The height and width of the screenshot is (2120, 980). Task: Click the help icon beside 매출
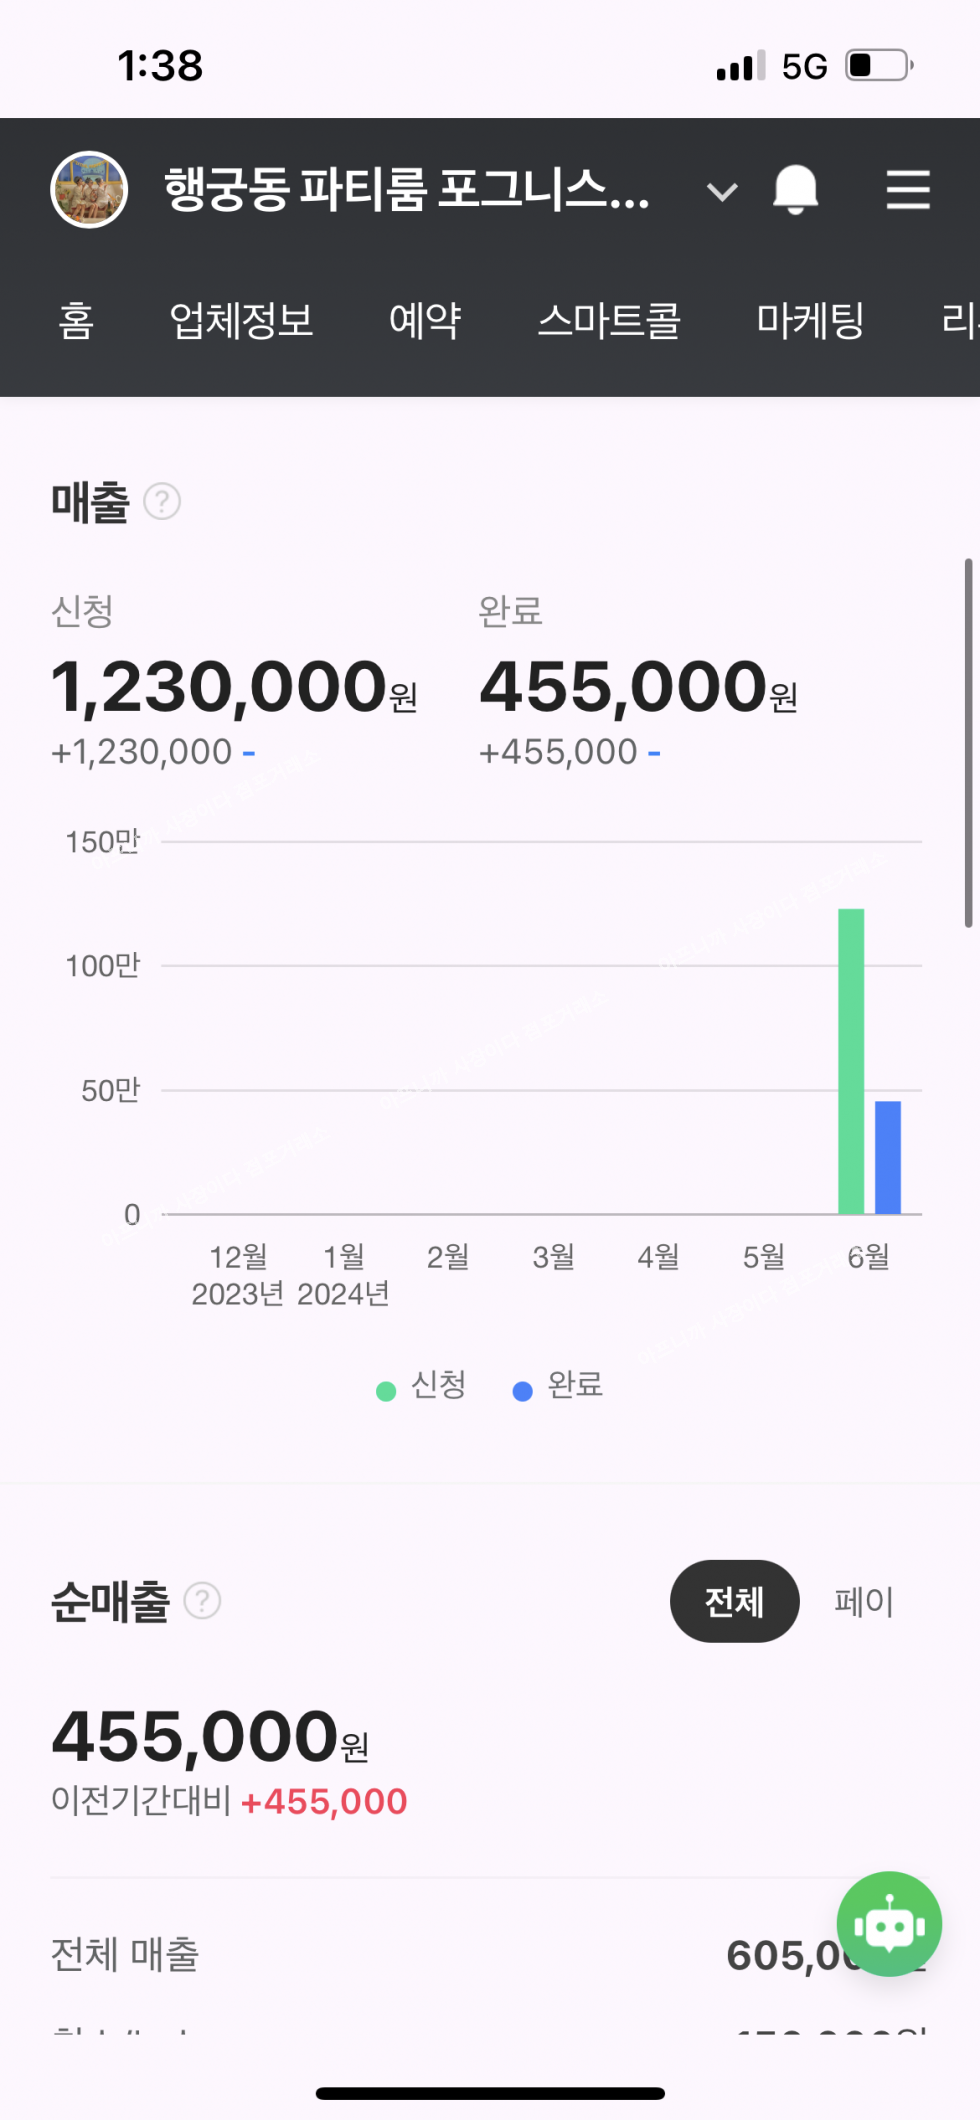pos(162,501)
